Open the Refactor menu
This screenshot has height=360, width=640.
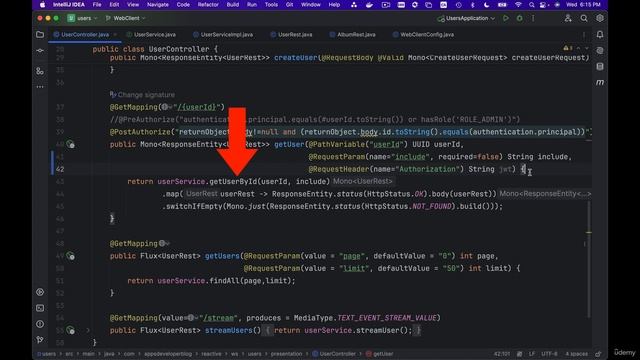[x=208, y=5]
